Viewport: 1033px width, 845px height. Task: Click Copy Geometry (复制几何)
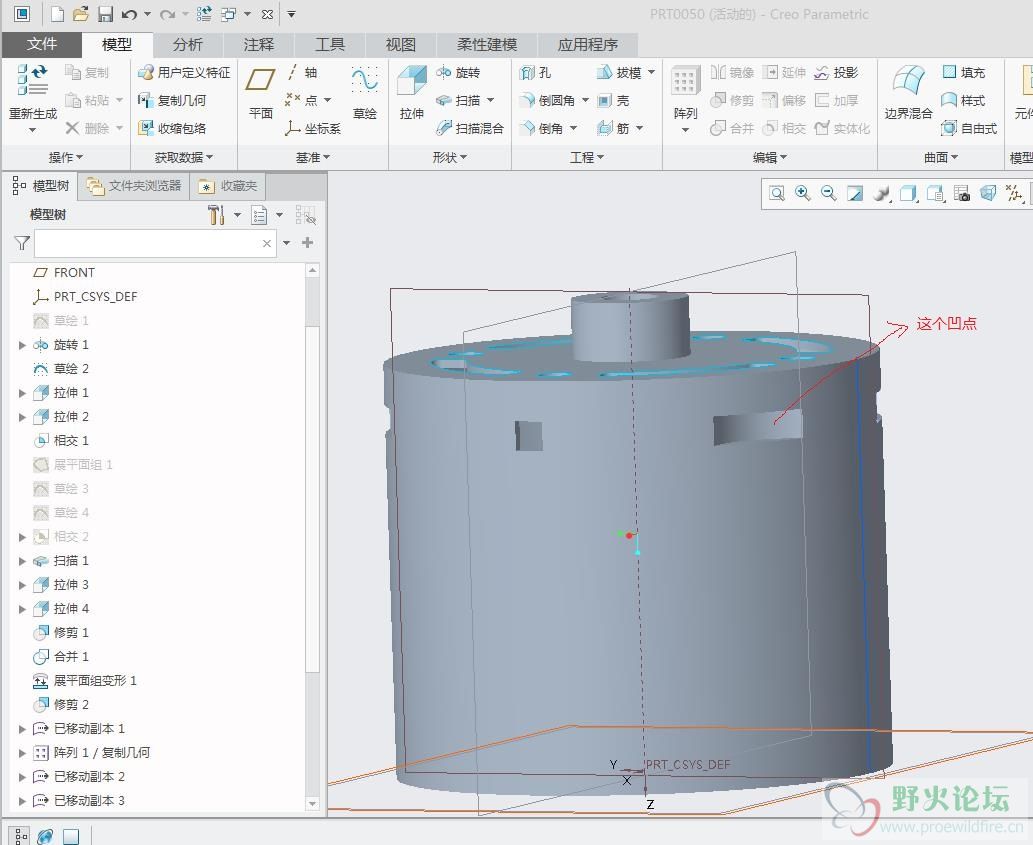[x=172, y=101]
